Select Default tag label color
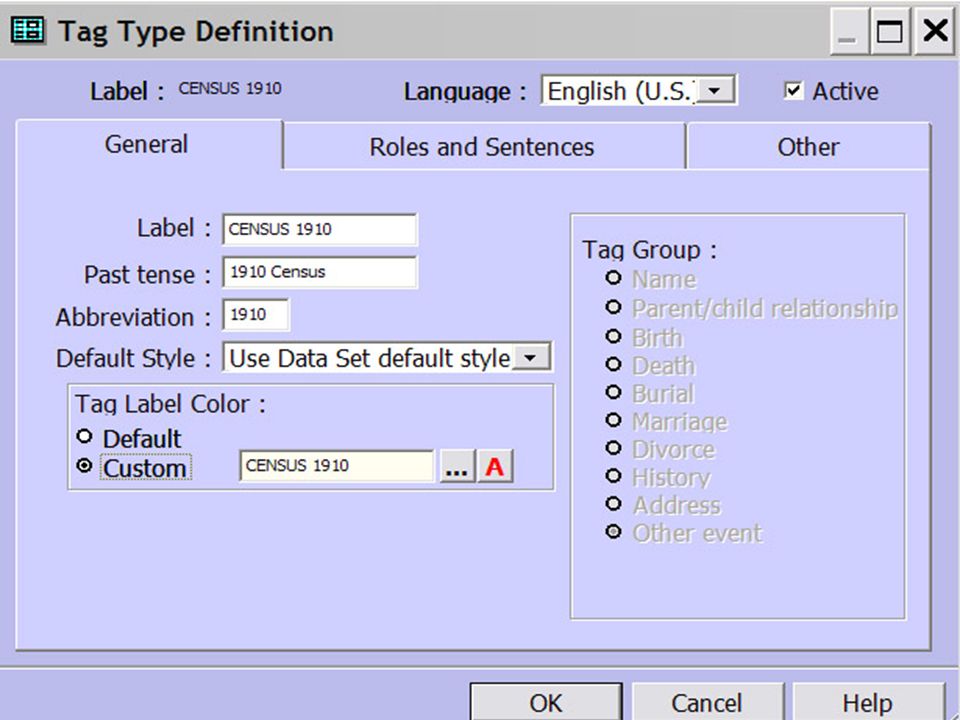 click(84, 437)
